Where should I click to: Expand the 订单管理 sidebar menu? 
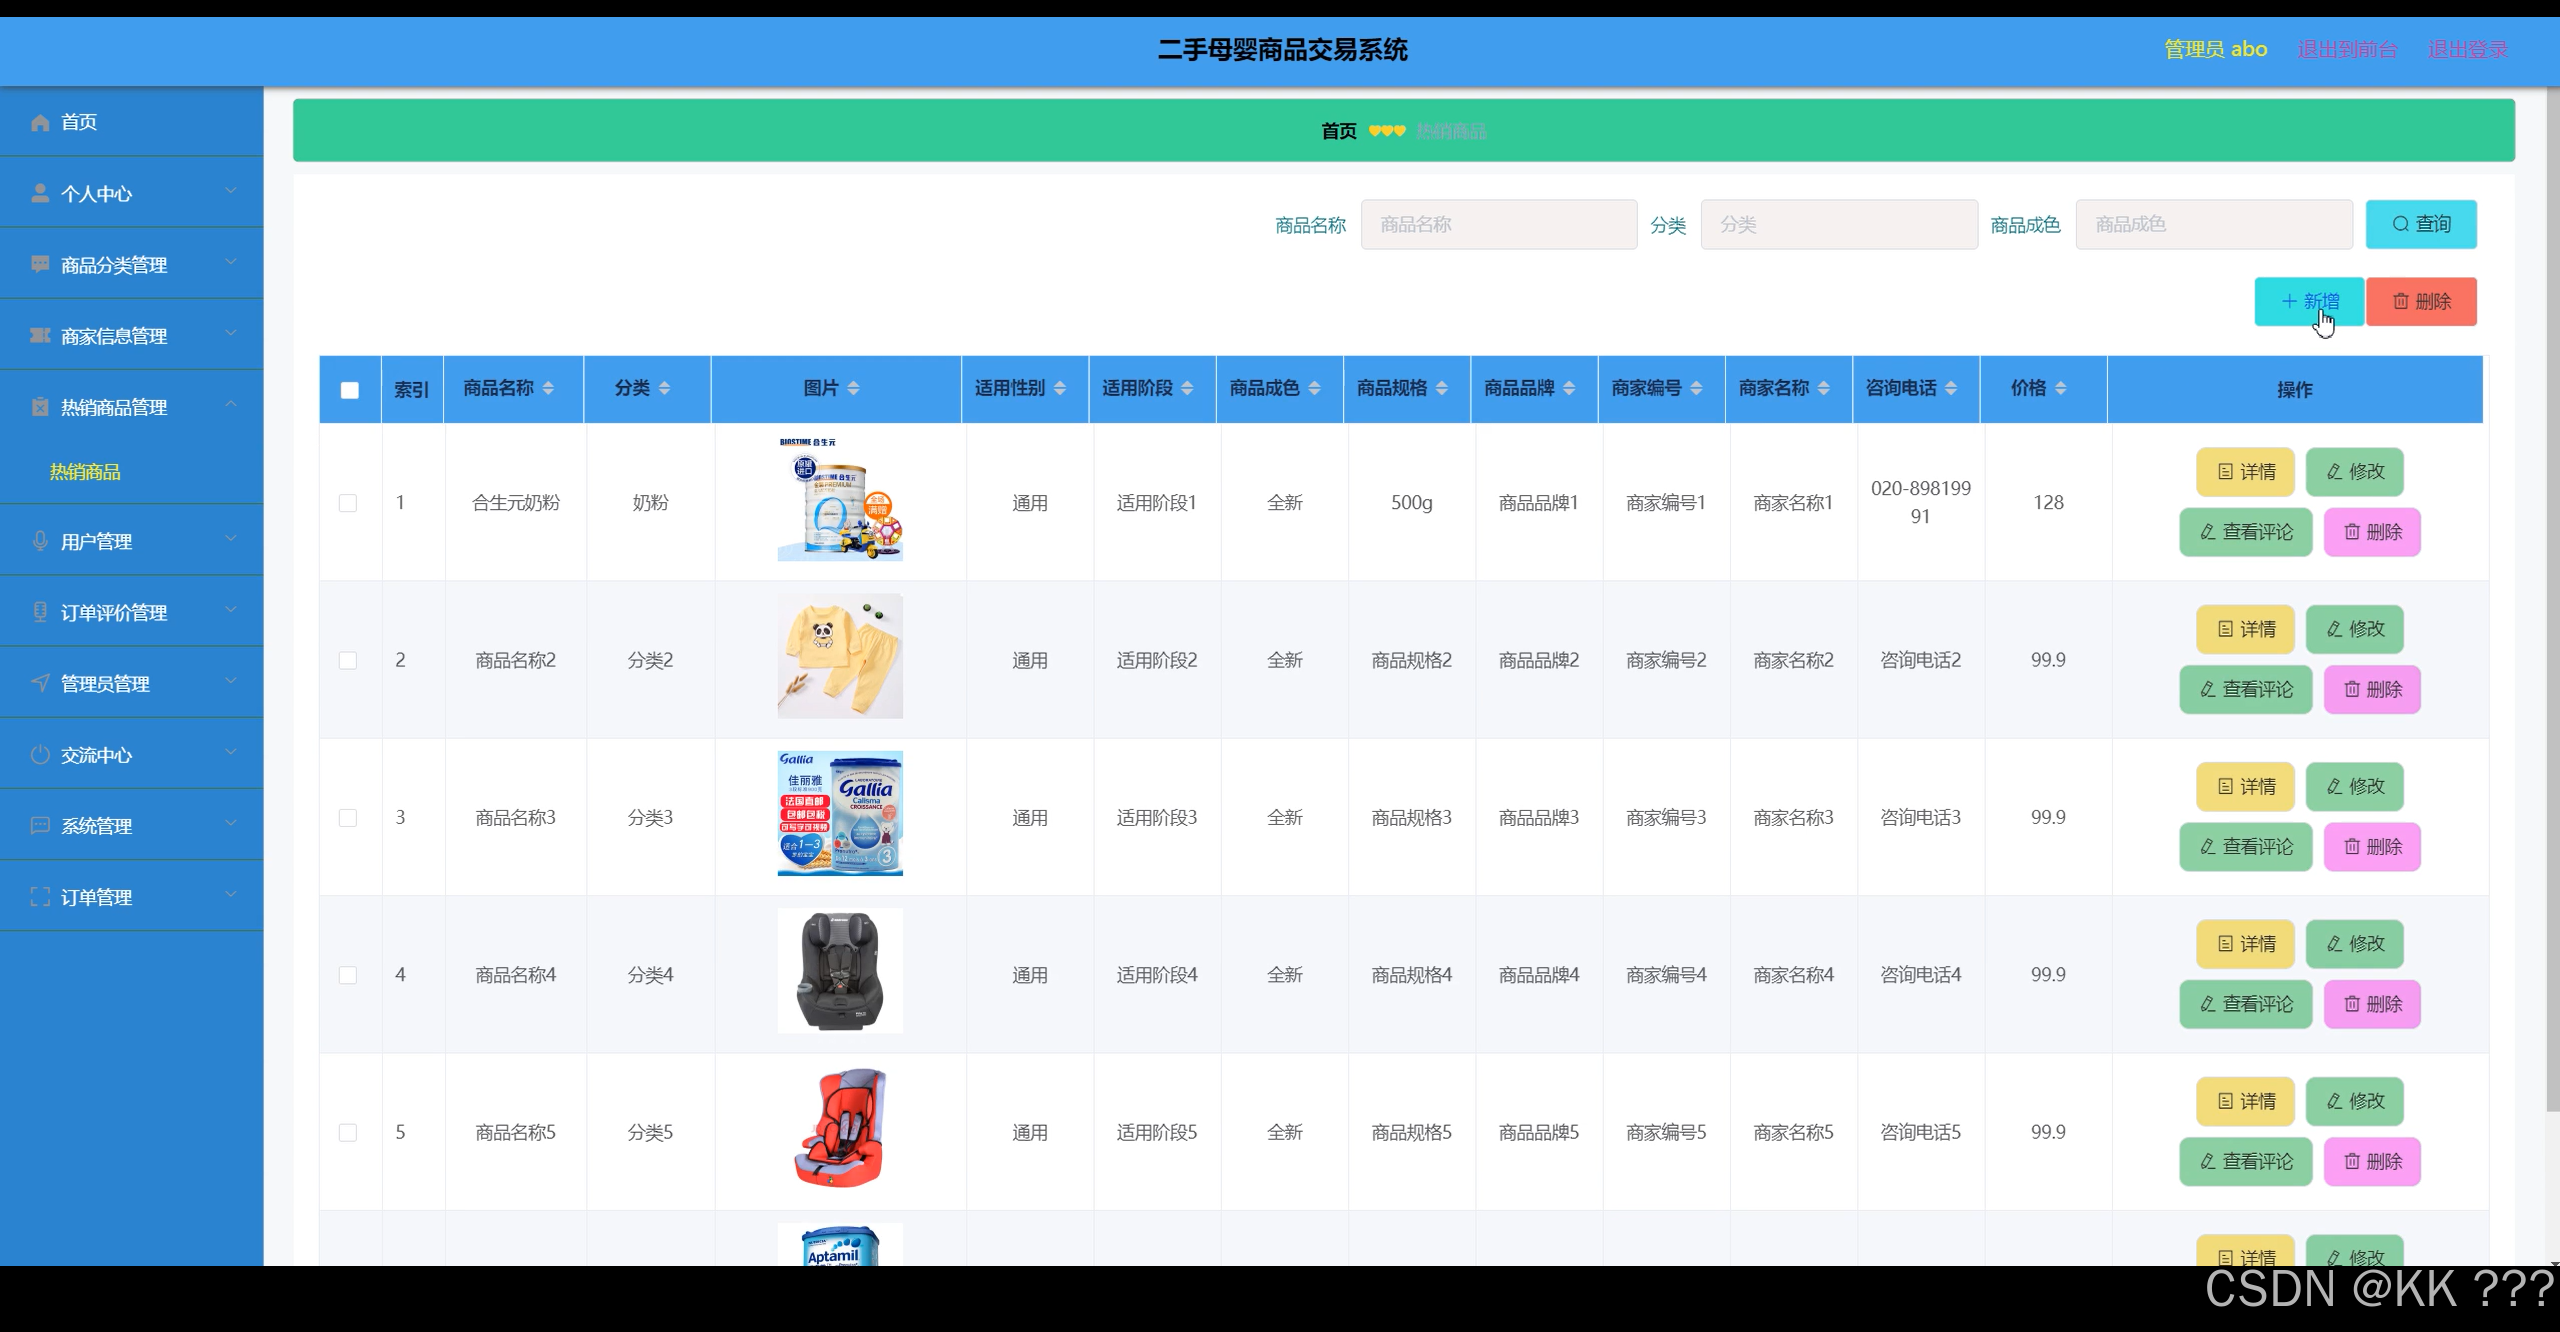[232, 895]
